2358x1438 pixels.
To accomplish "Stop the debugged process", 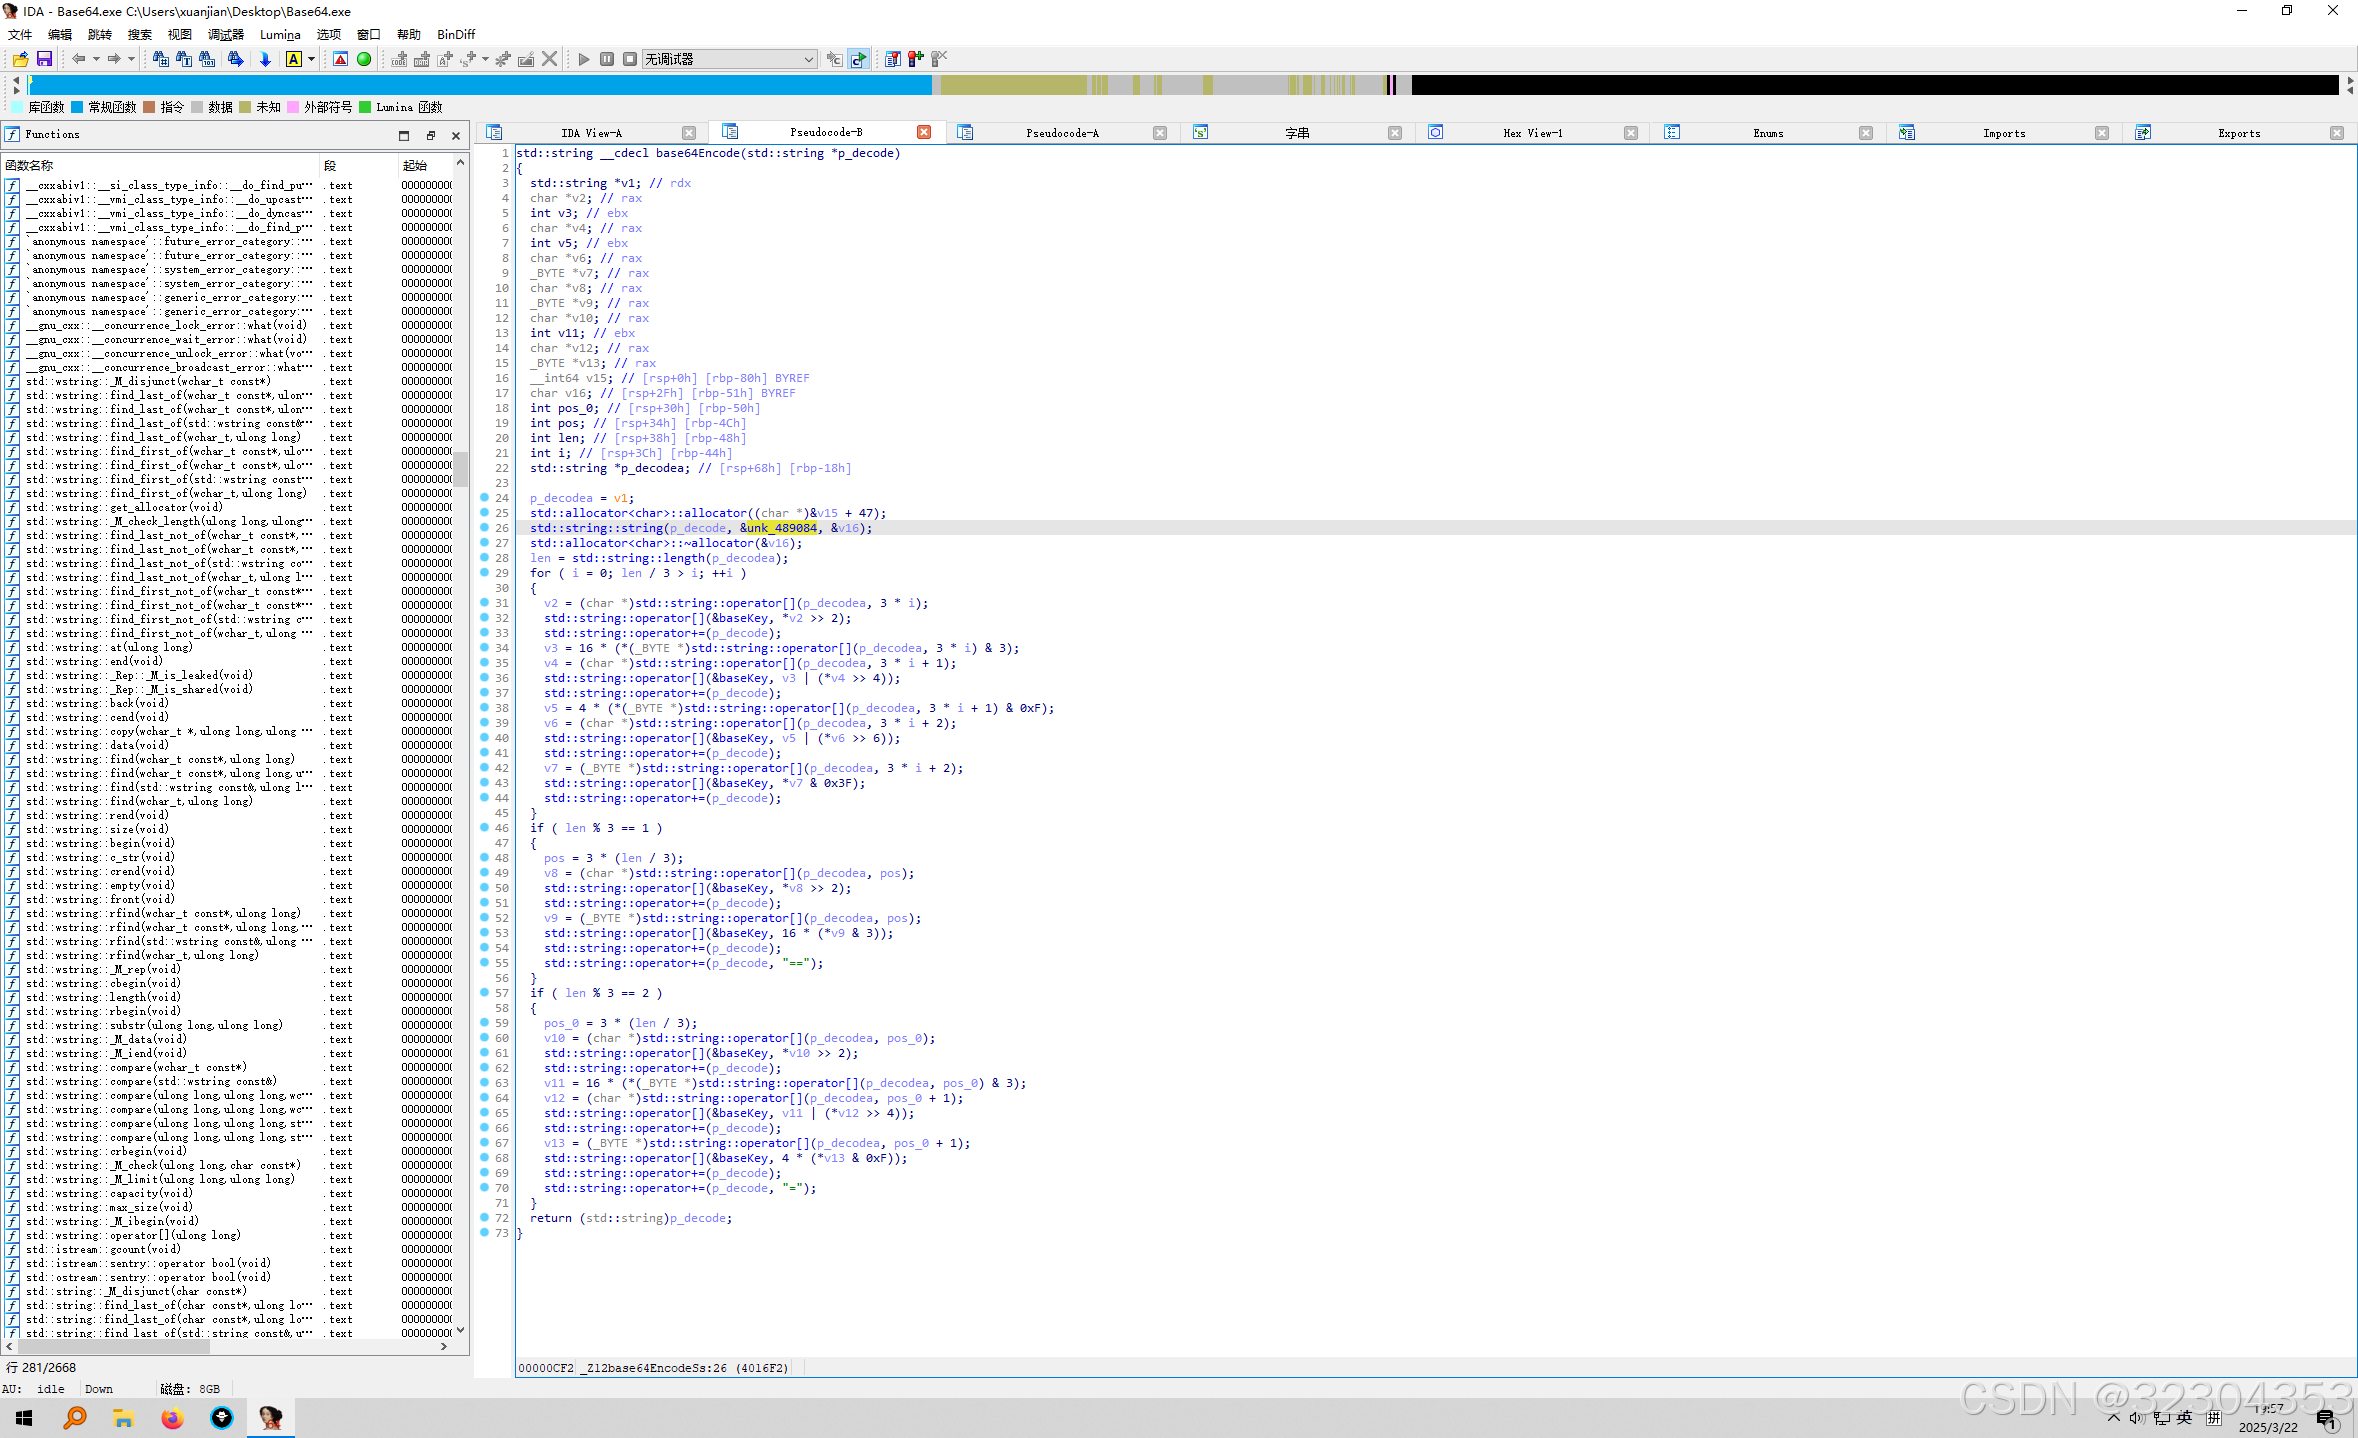I will pyautogui.click(x=630, y=59).
